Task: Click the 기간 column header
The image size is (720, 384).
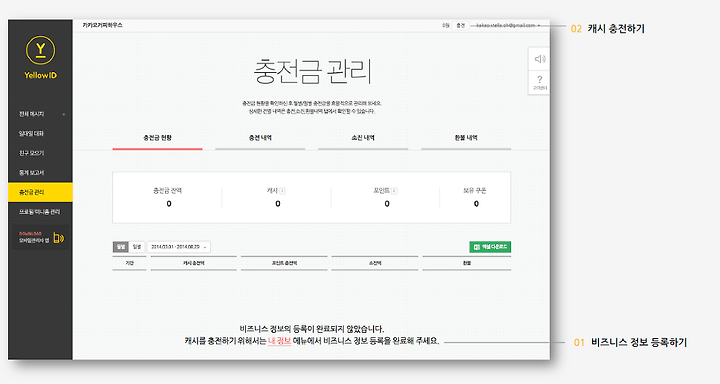Action: pyautogui.click(x=129, y=263)
